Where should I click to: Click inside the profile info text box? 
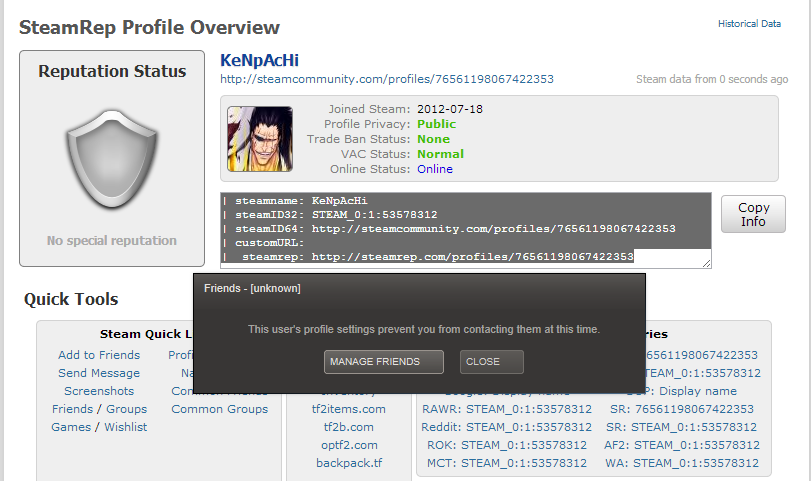tap(465, 229)
